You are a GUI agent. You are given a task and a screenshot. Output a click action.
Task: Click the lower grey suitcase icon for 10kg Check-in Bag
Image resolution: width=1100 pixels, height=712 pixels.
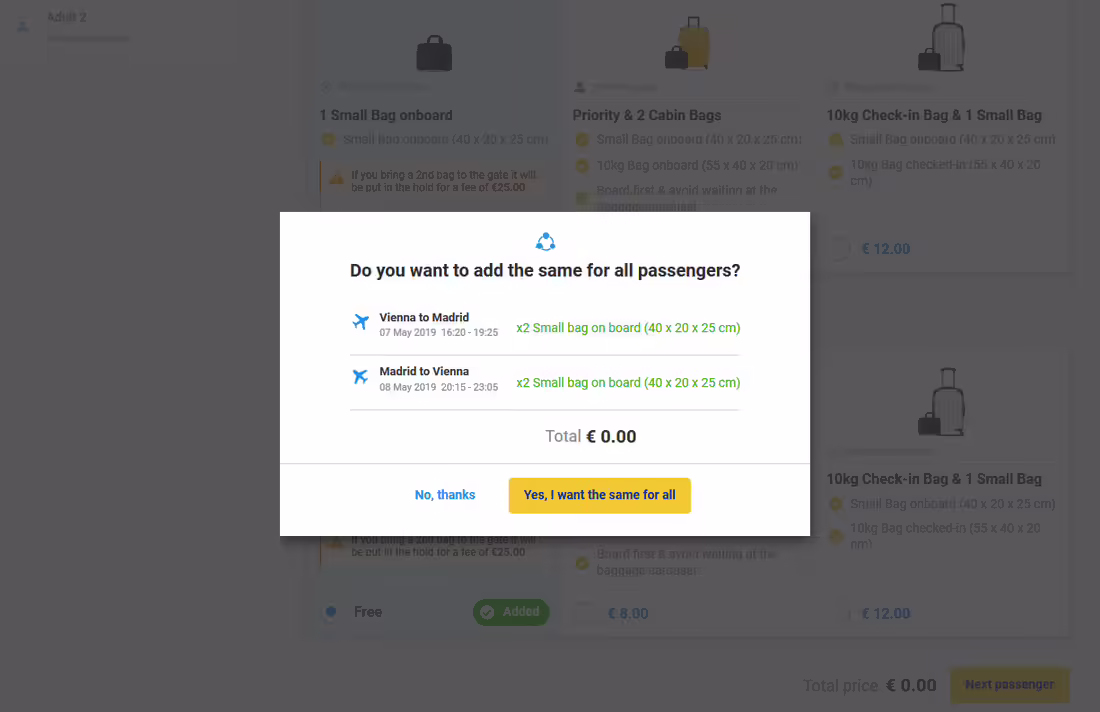(941, 402)
